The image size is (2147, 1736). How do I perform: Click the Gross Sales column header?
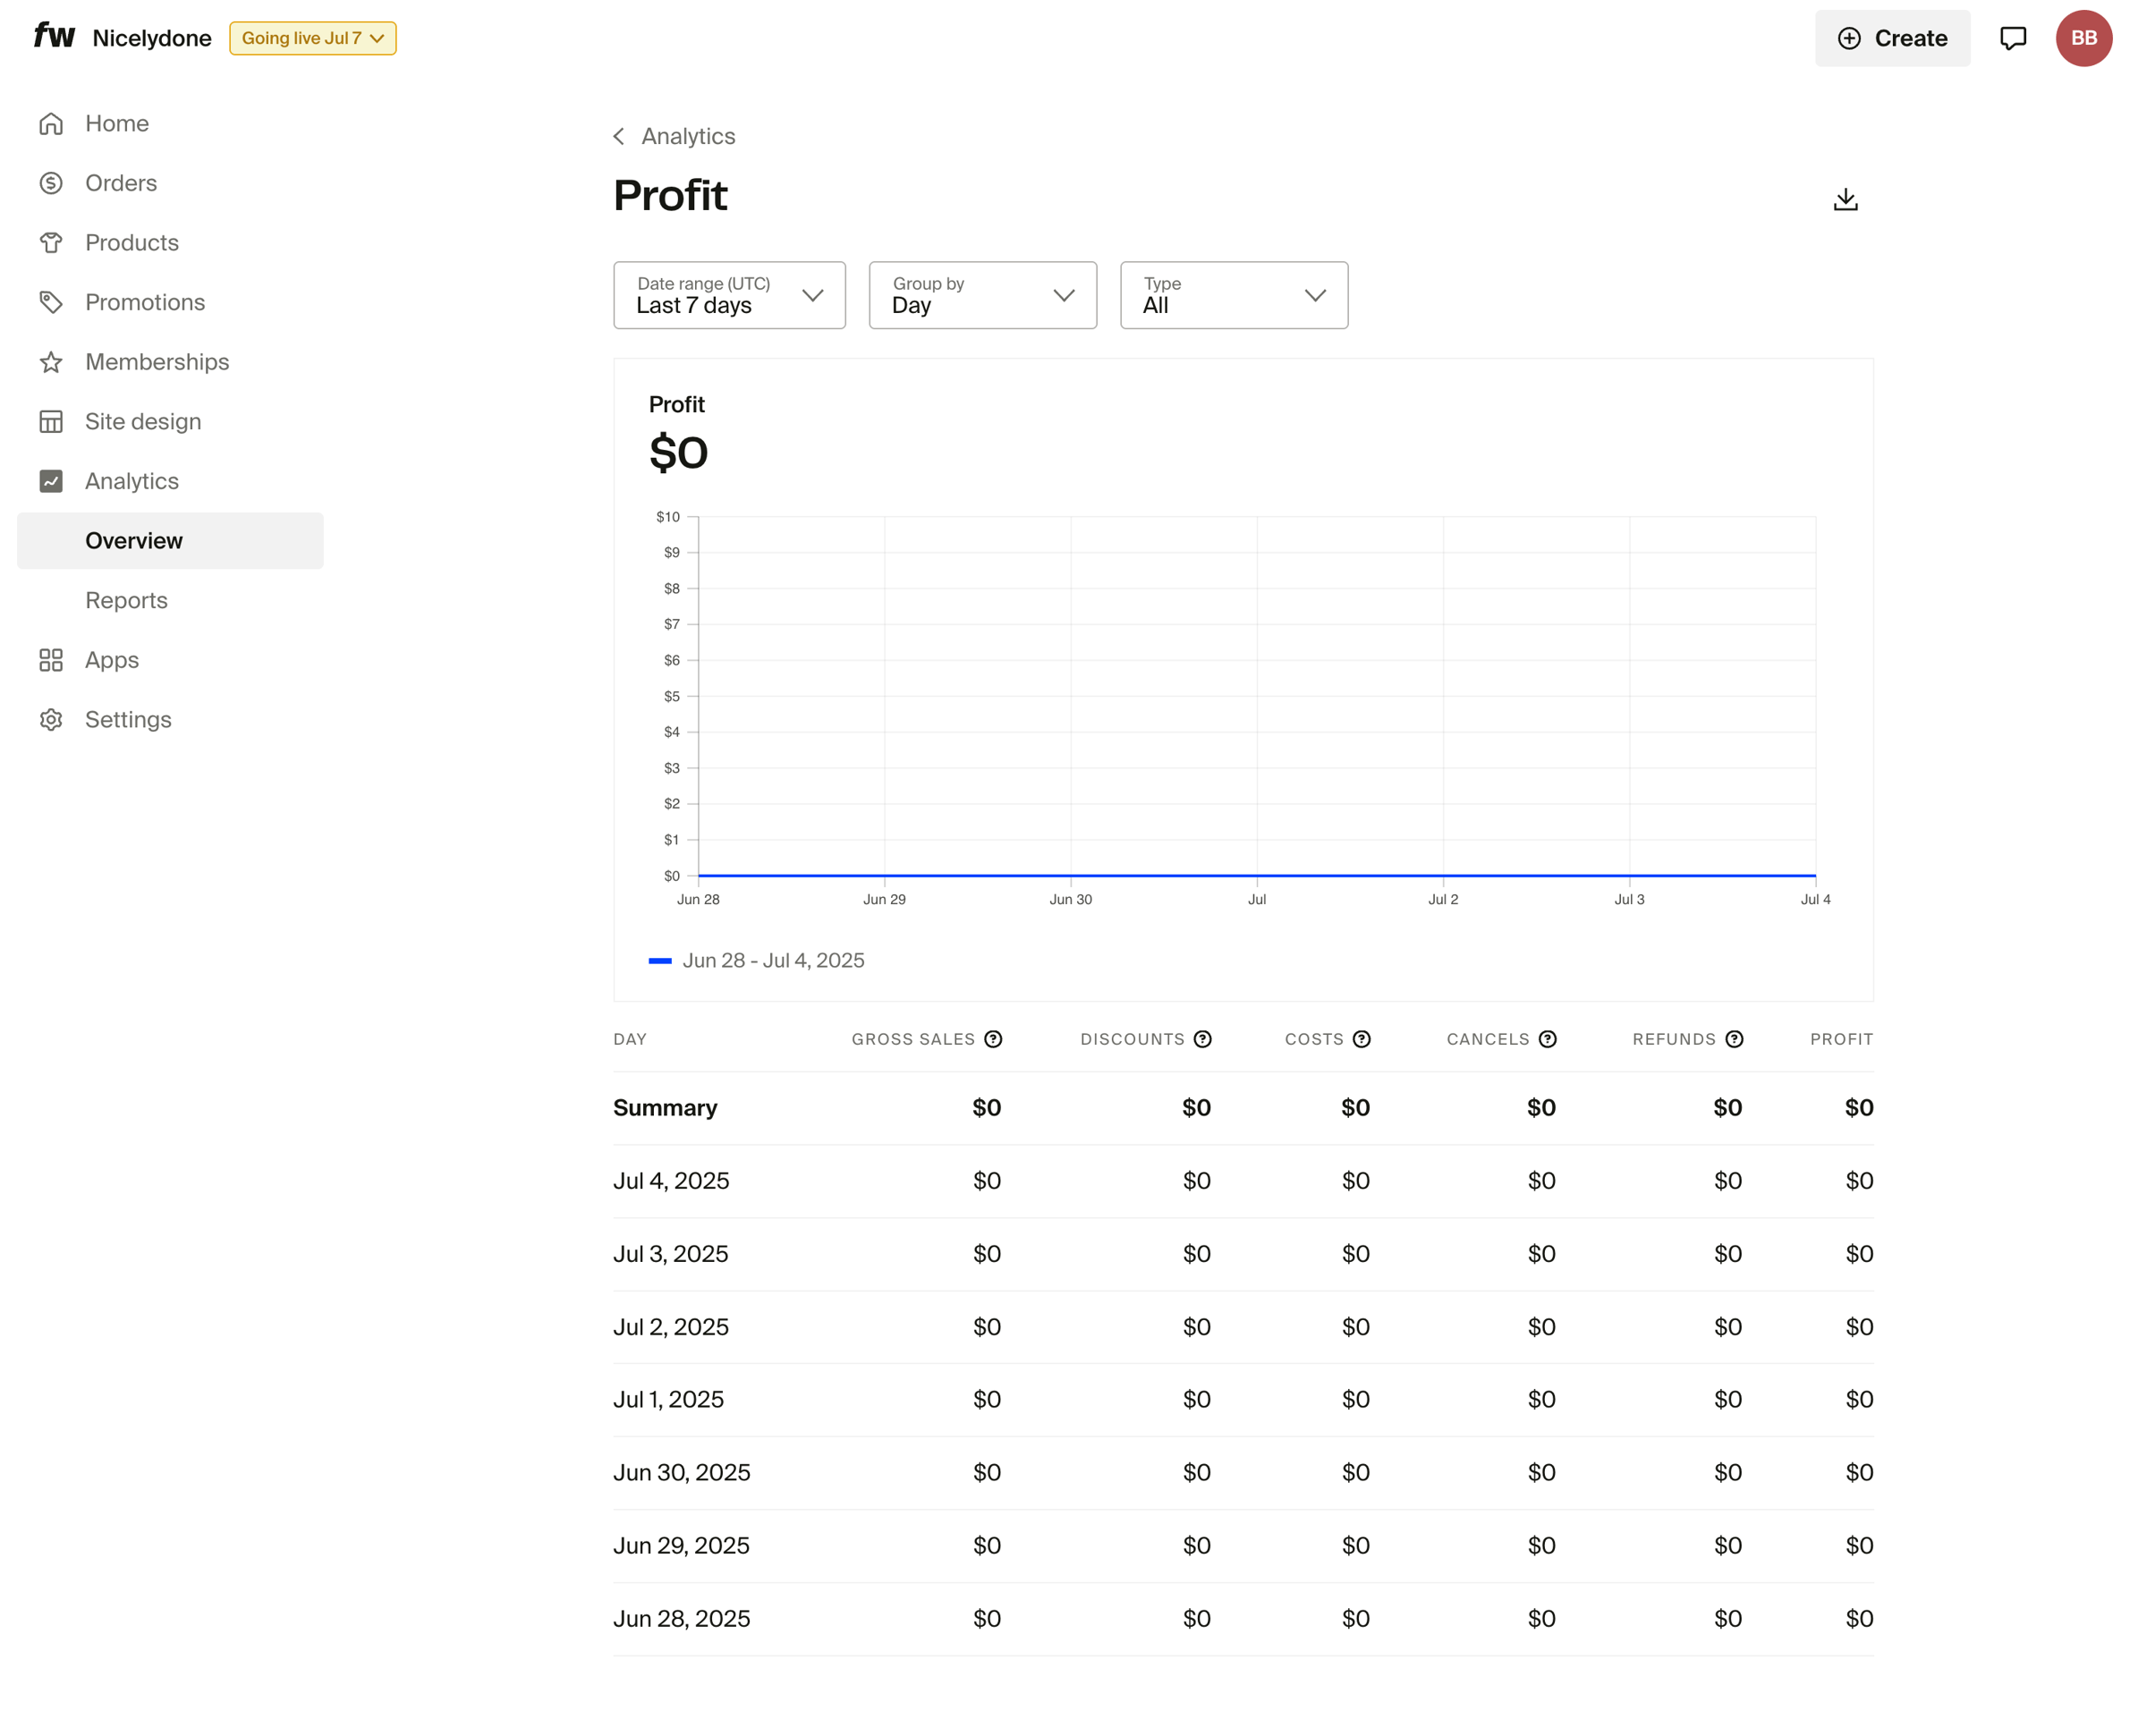click(x=913, y=1039)
